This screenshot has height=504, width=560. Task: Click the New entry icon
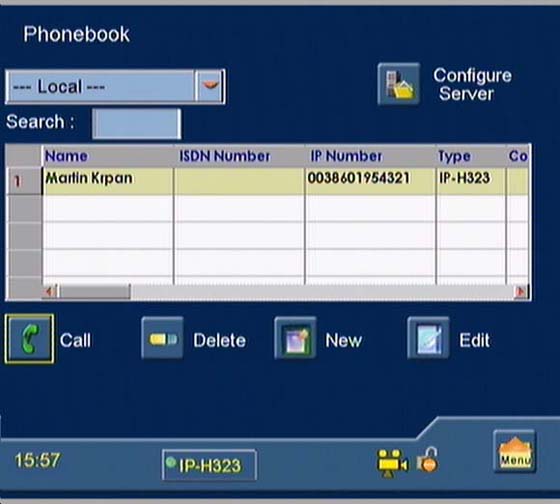click(295, 338)
